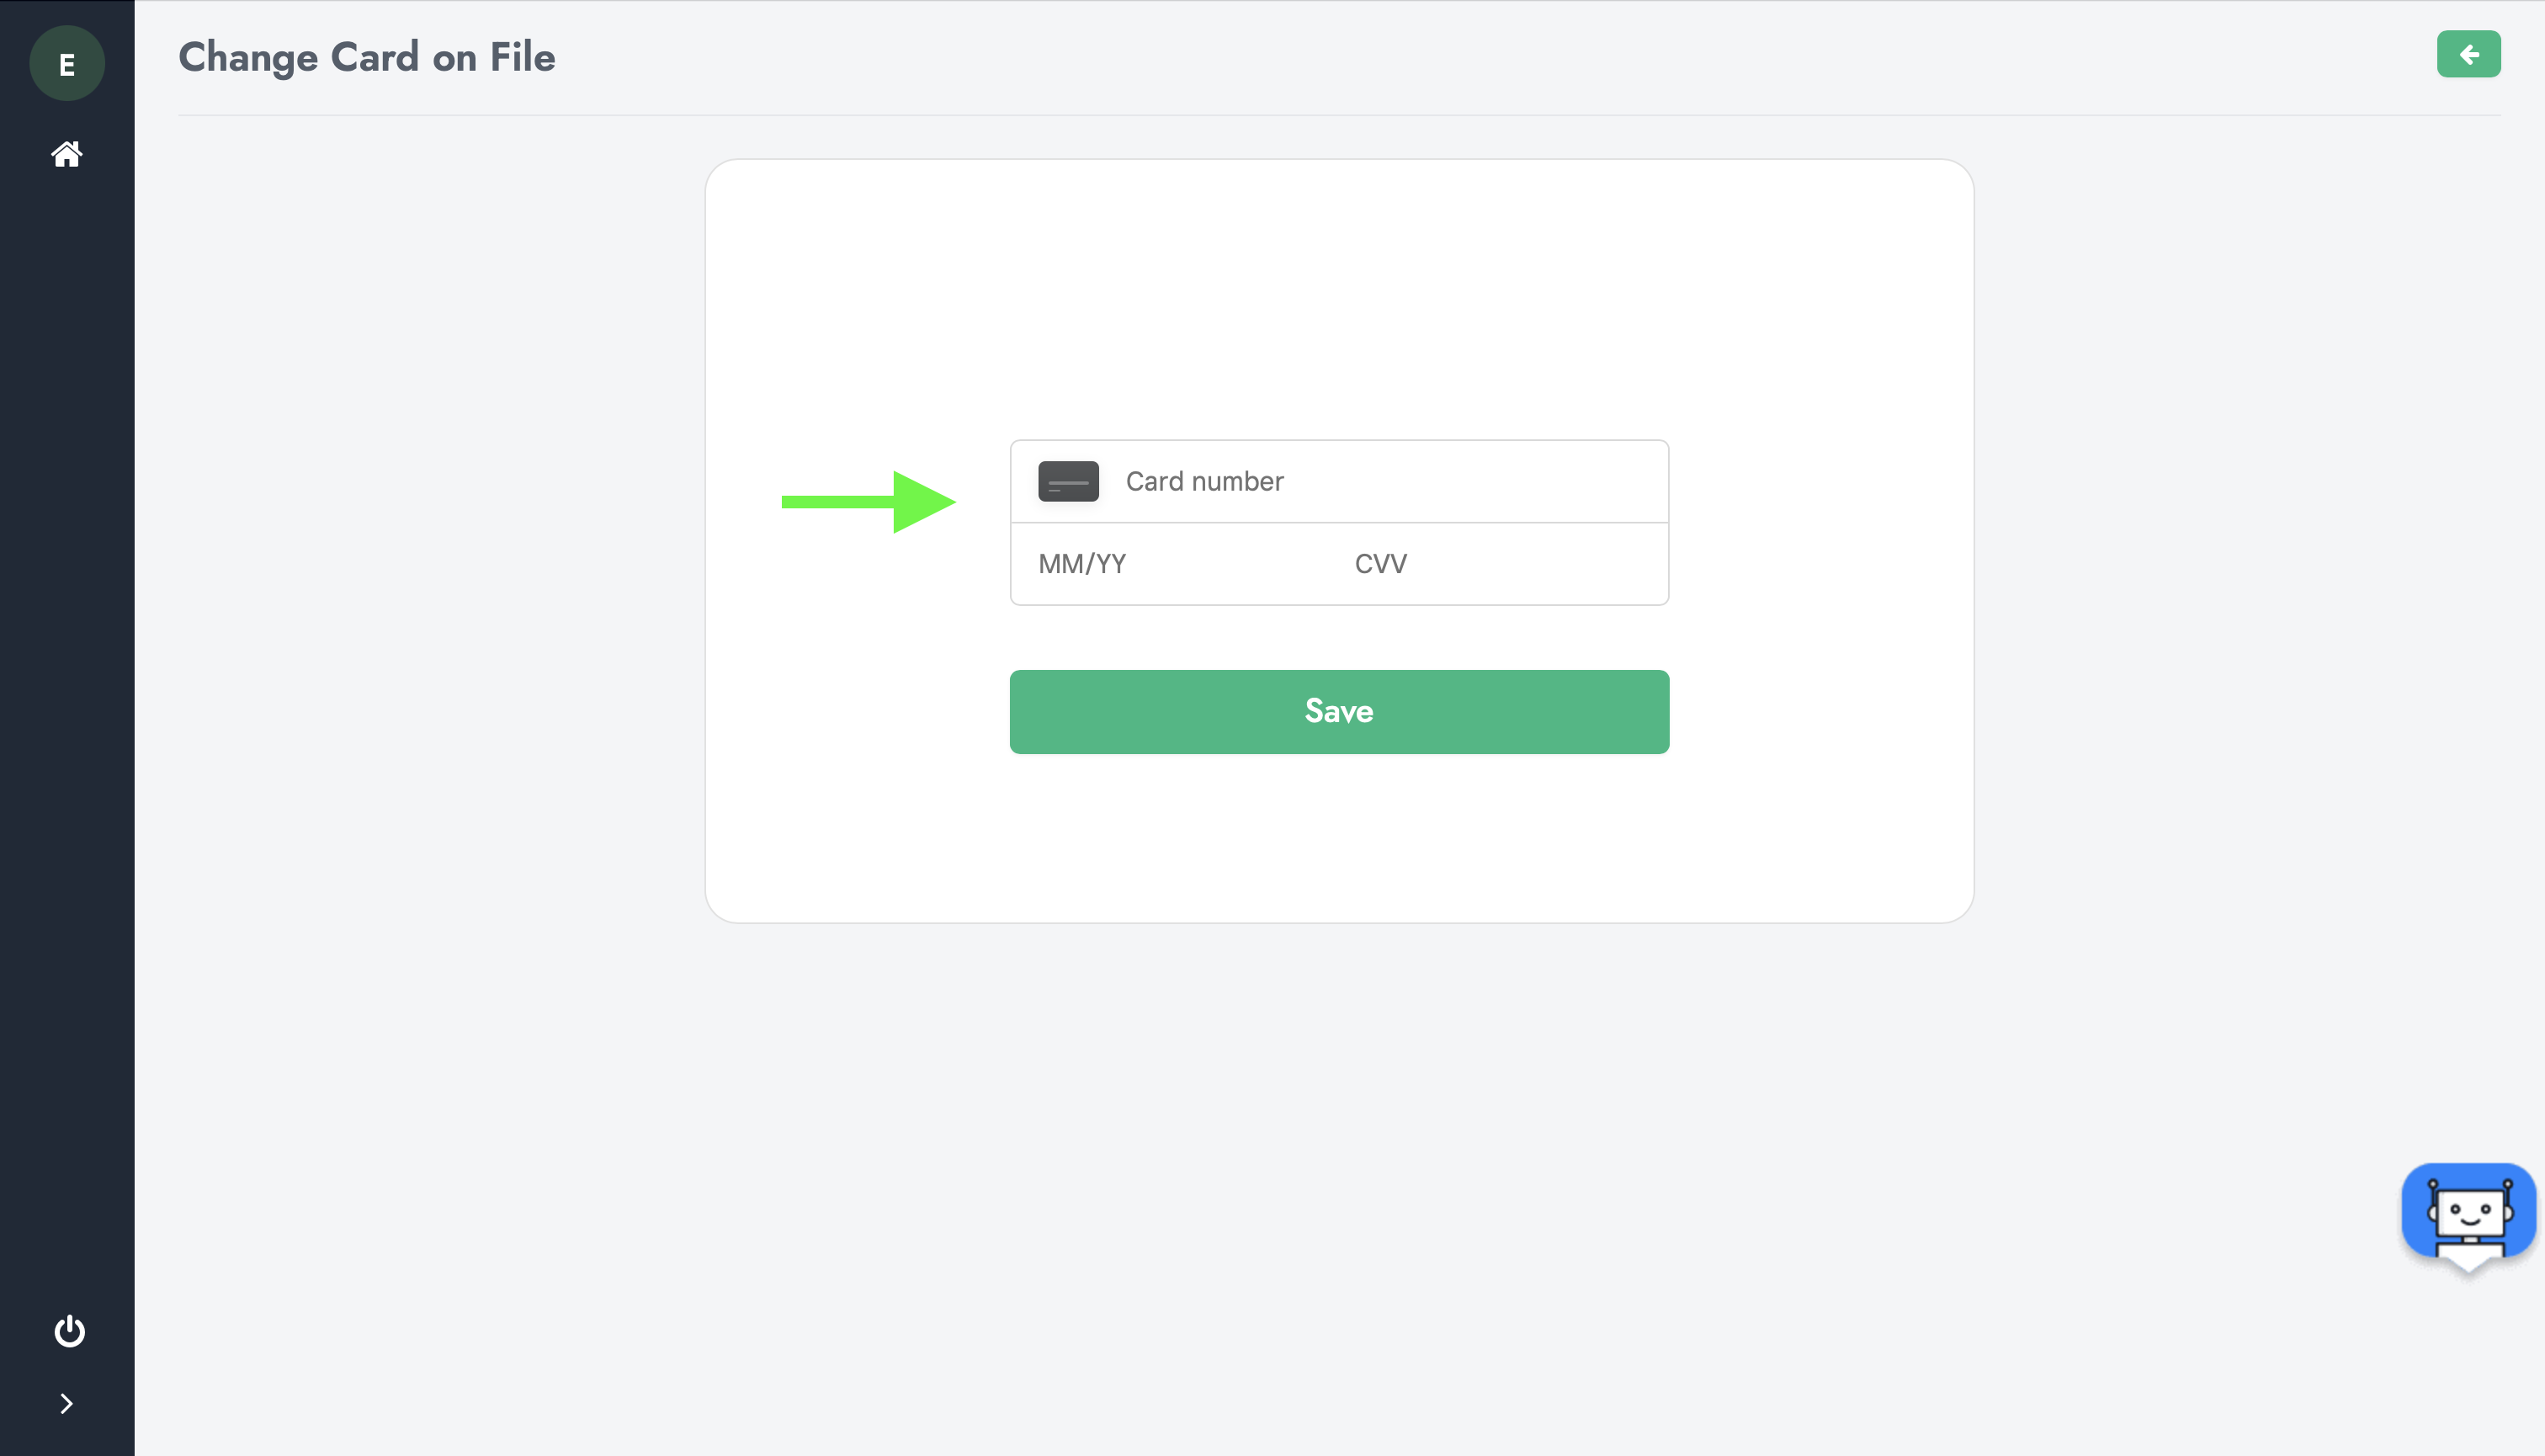Click the gray page area below the white panel
The image size is (2545, 1456).
(x=1338, y=1150)
